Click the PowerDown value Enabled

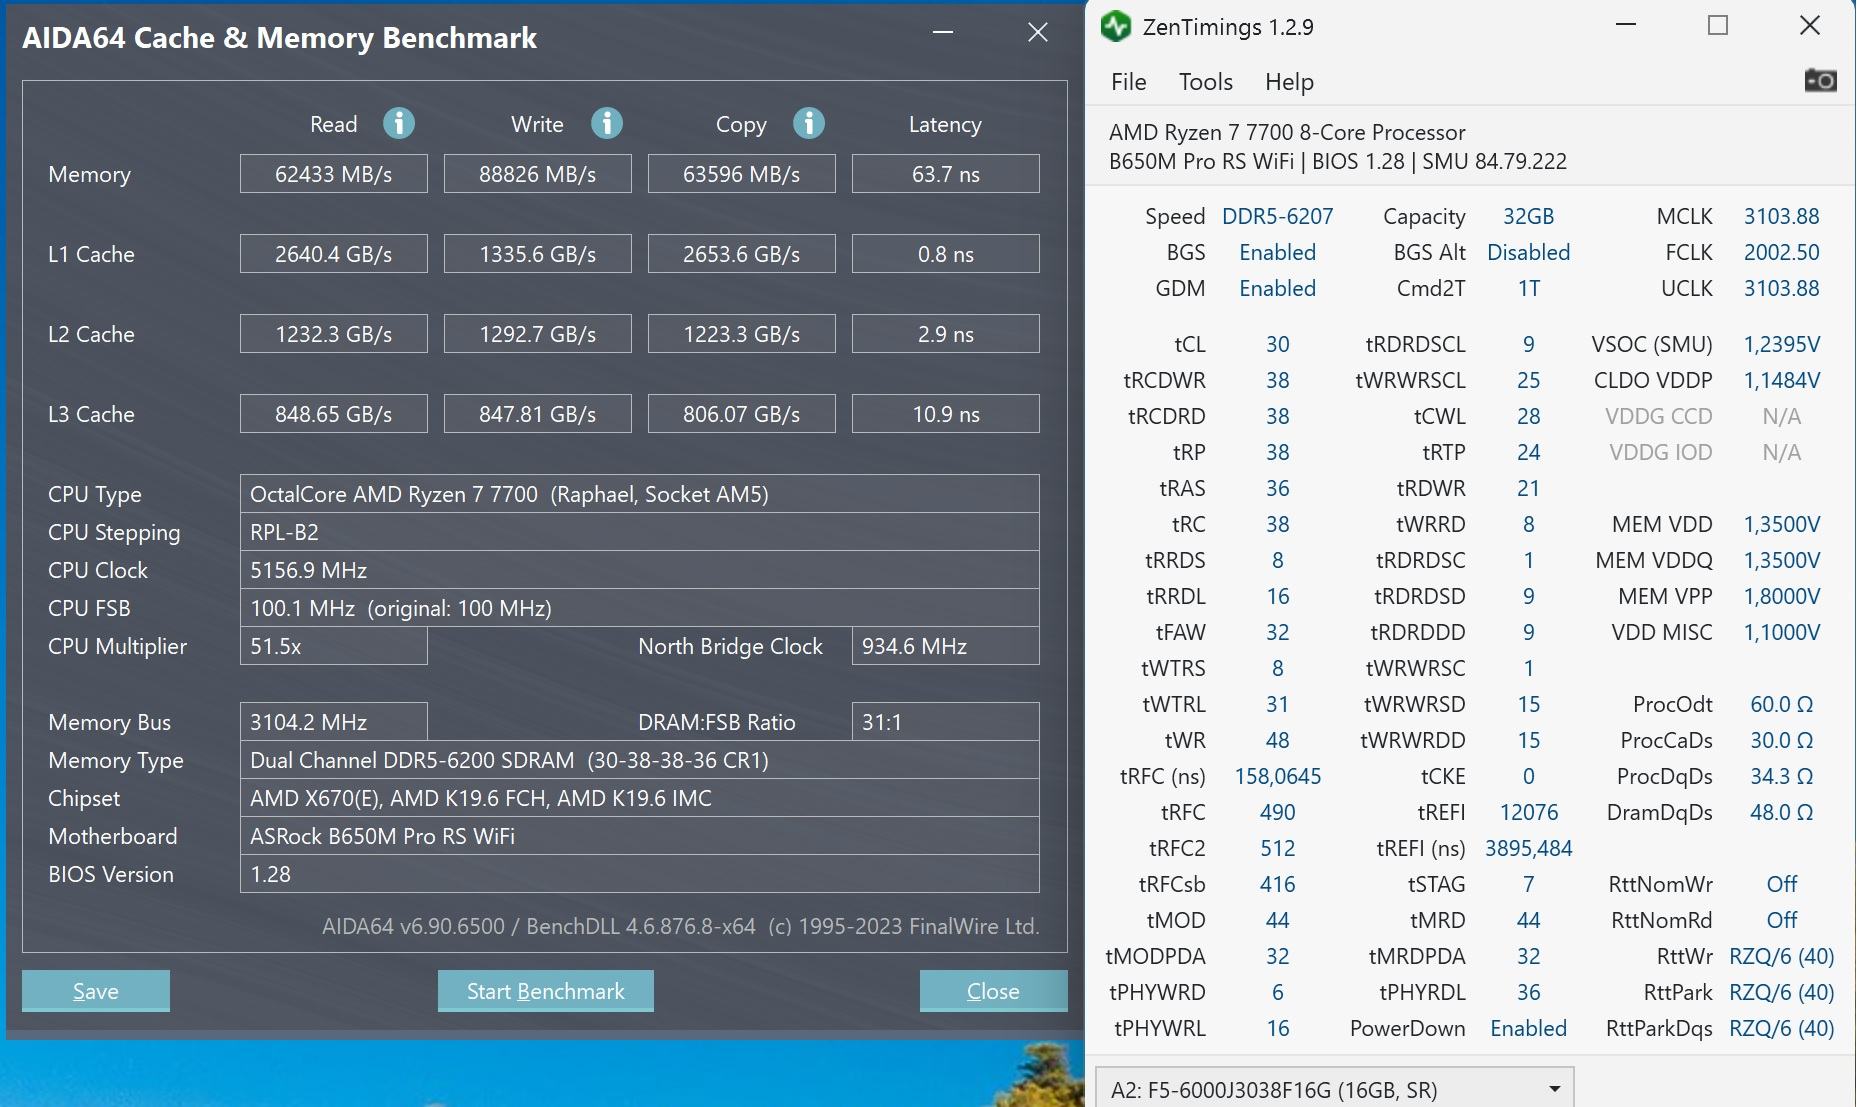[1529, 1029]
